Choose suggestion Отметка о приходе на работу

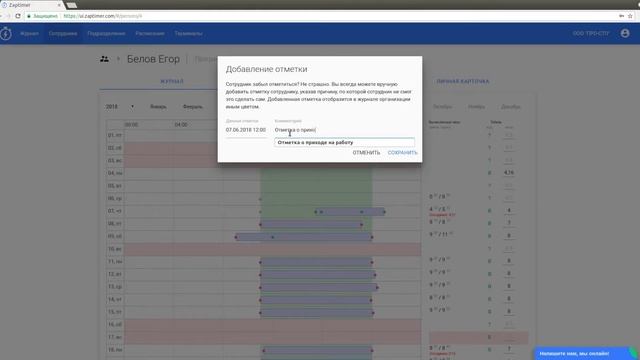[x=344, y=142]
